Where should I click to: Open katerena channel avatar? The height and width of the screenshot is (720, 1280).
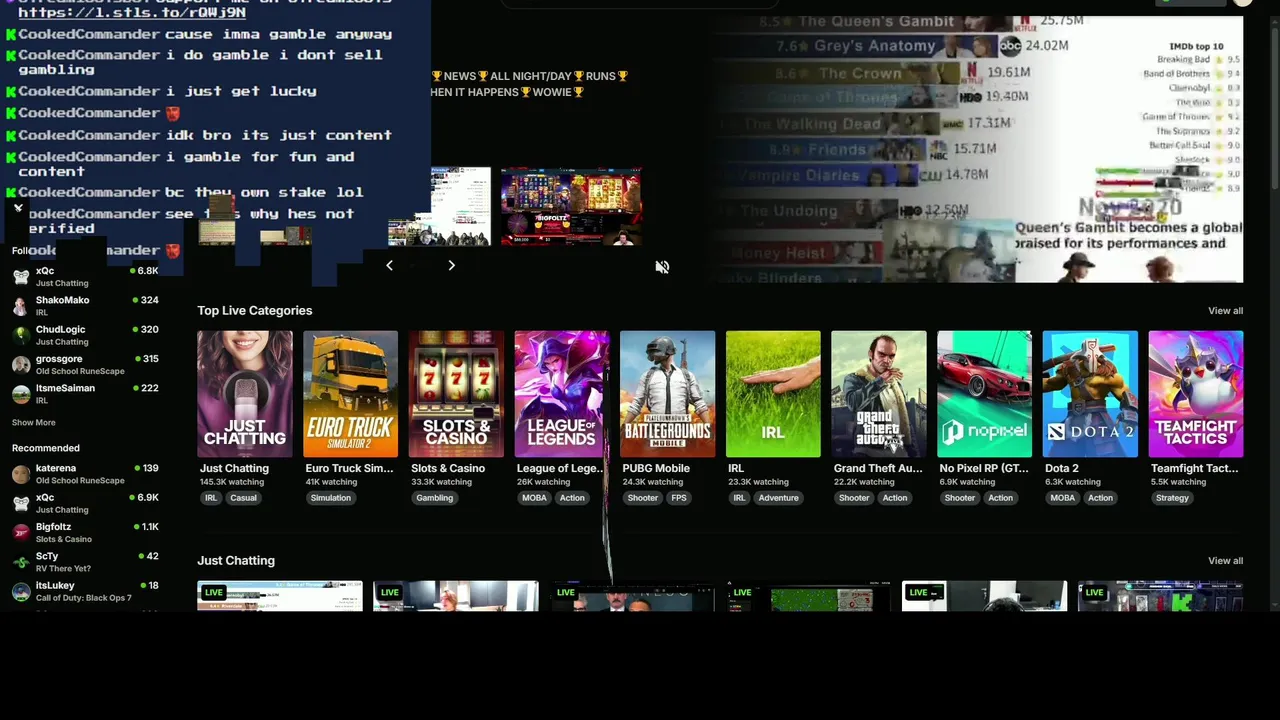(21, 474)
